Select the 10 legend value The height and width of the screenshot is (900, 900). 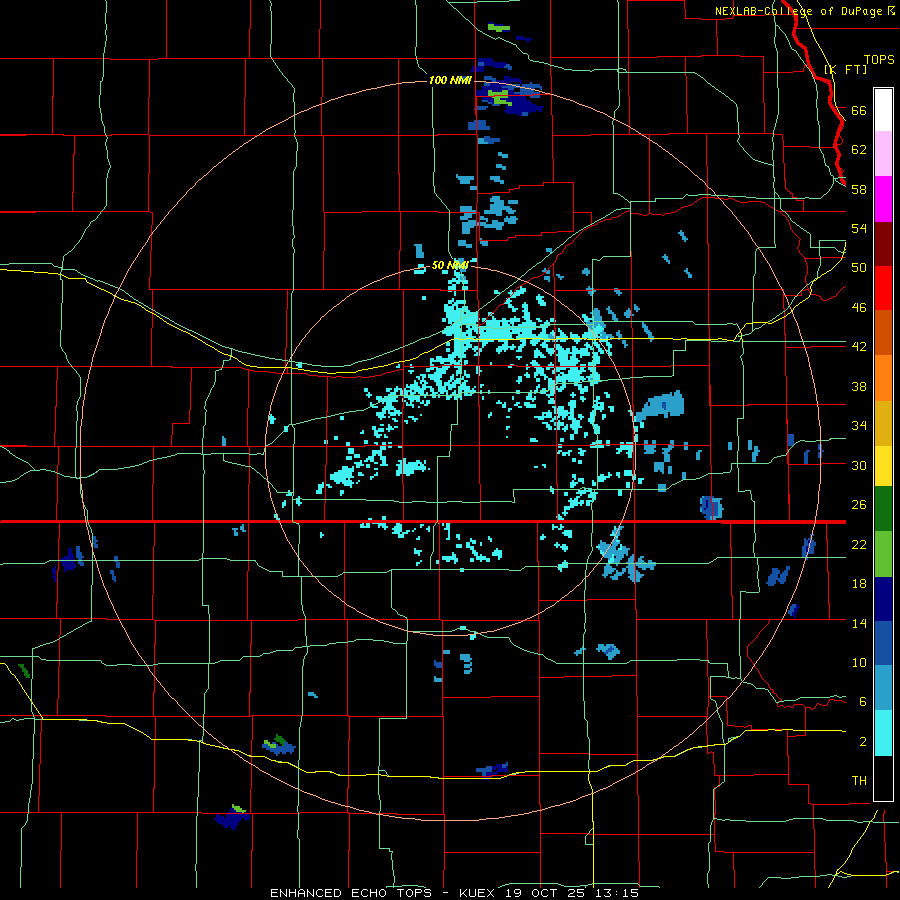(859, 662)
